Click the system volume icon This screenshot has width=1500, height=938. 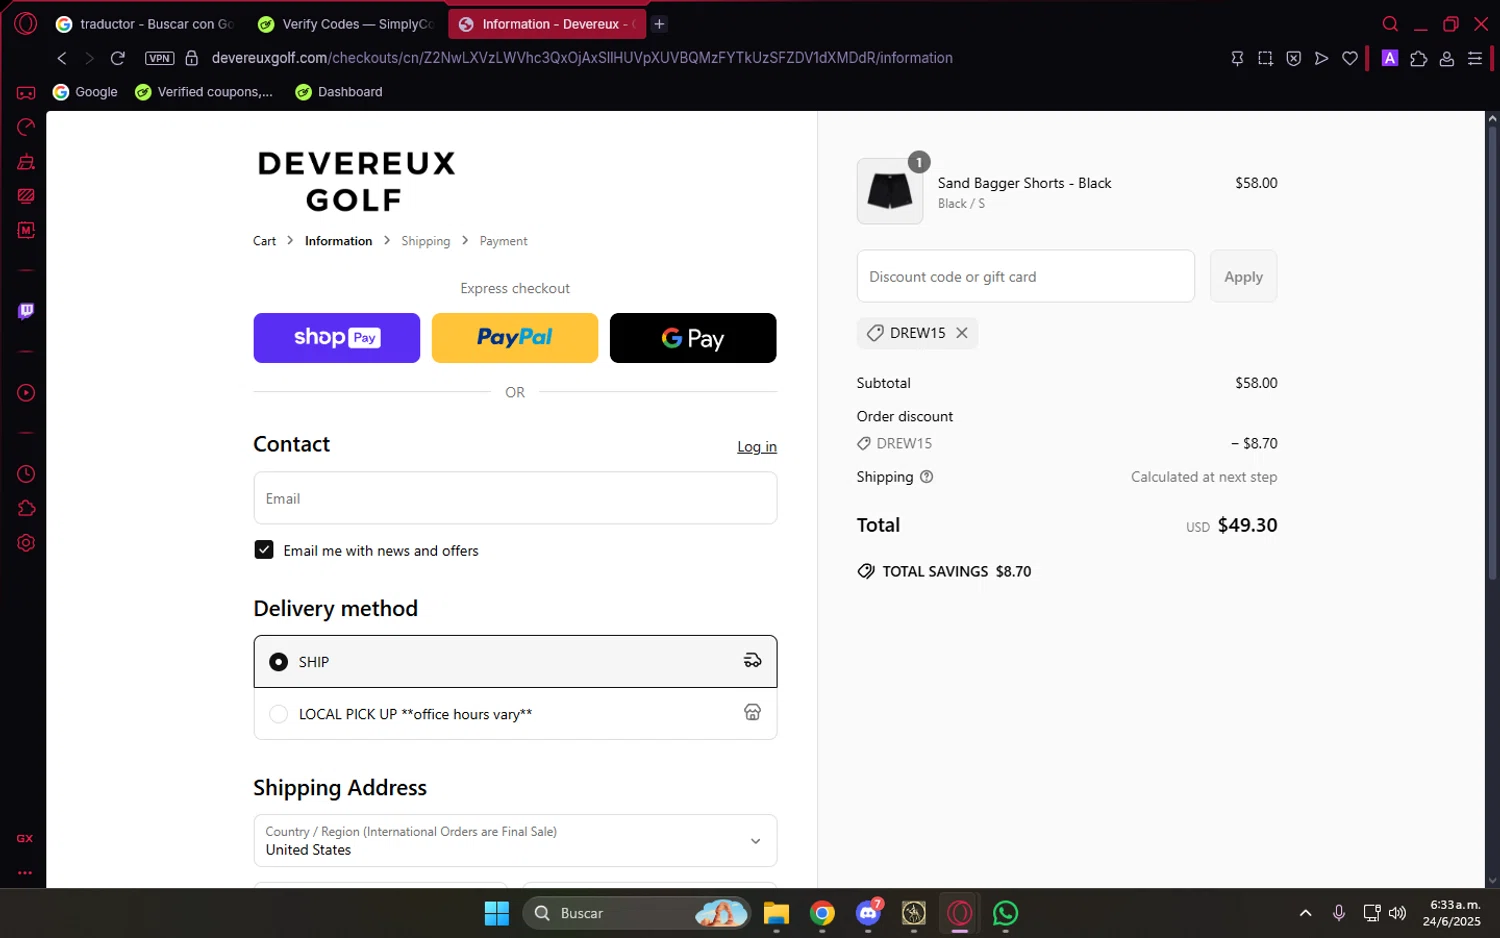(x=1398, y=913)
